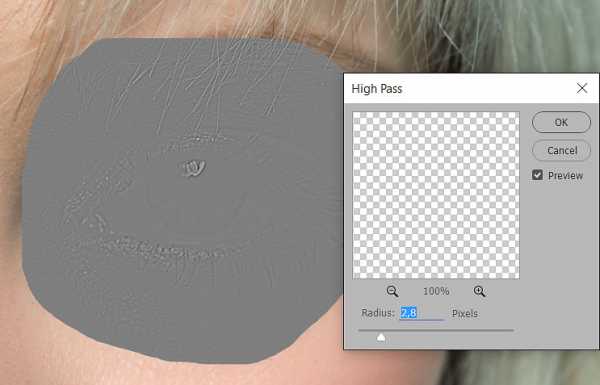Click the eye pupil detail in gray area
Image resolution: width=600 pixels, height=385 pixels.
tap(193, 168)
